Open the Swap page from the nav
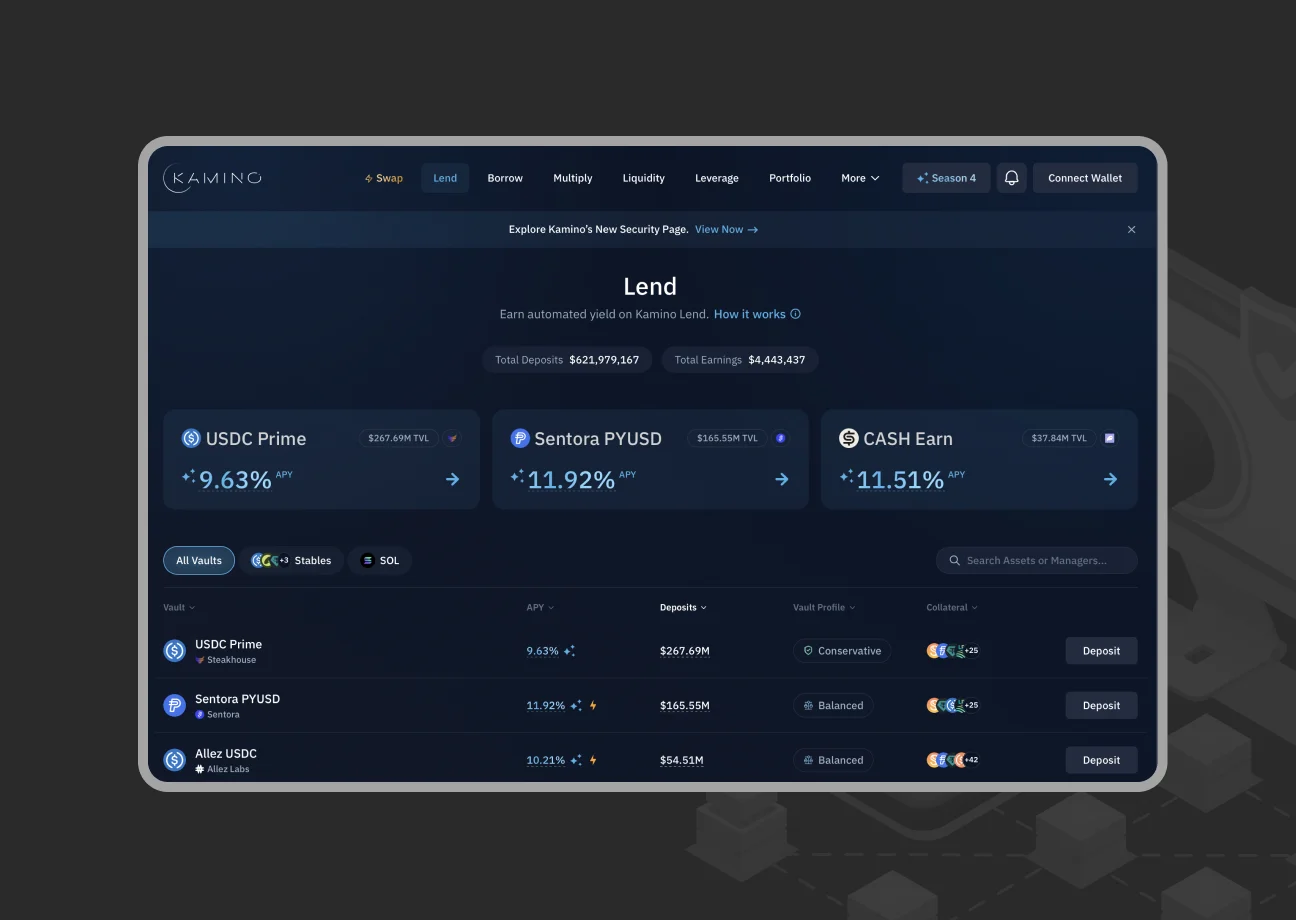The width and height of the screenshot is (1296, 920). coord(383,178)
